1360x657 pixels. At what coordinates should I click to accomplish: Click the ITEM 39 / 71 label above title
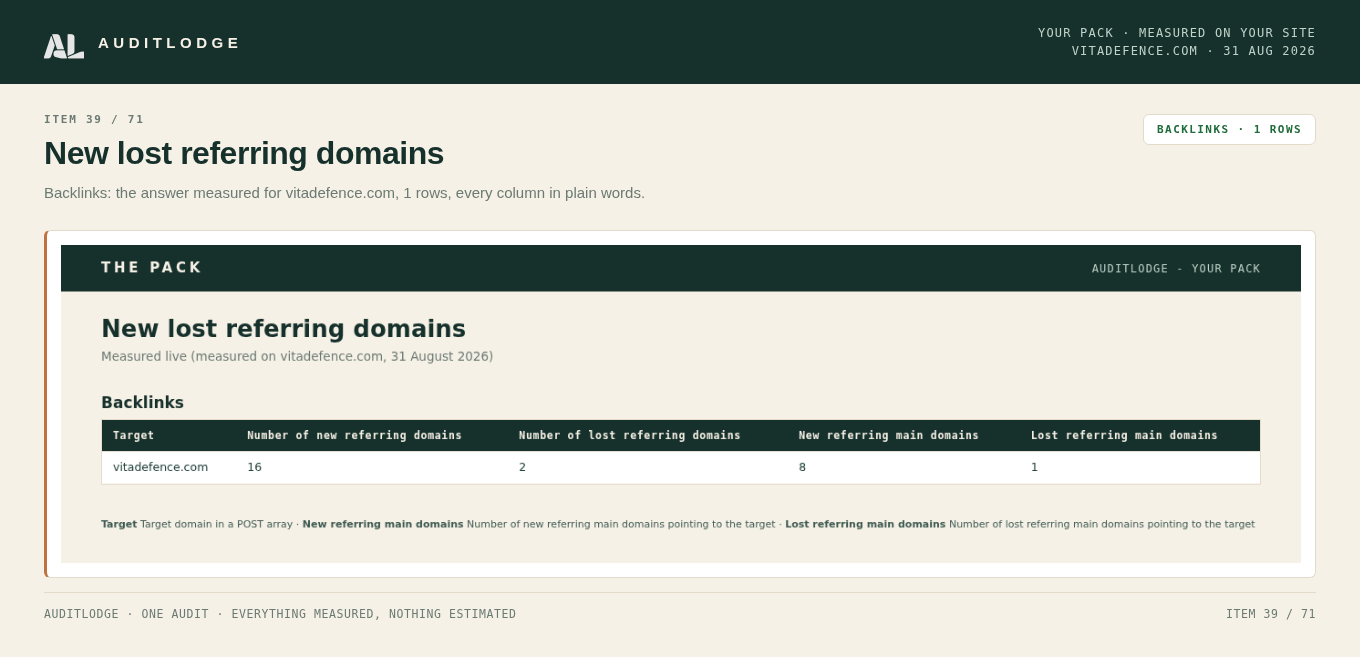[x=94, y=119]
